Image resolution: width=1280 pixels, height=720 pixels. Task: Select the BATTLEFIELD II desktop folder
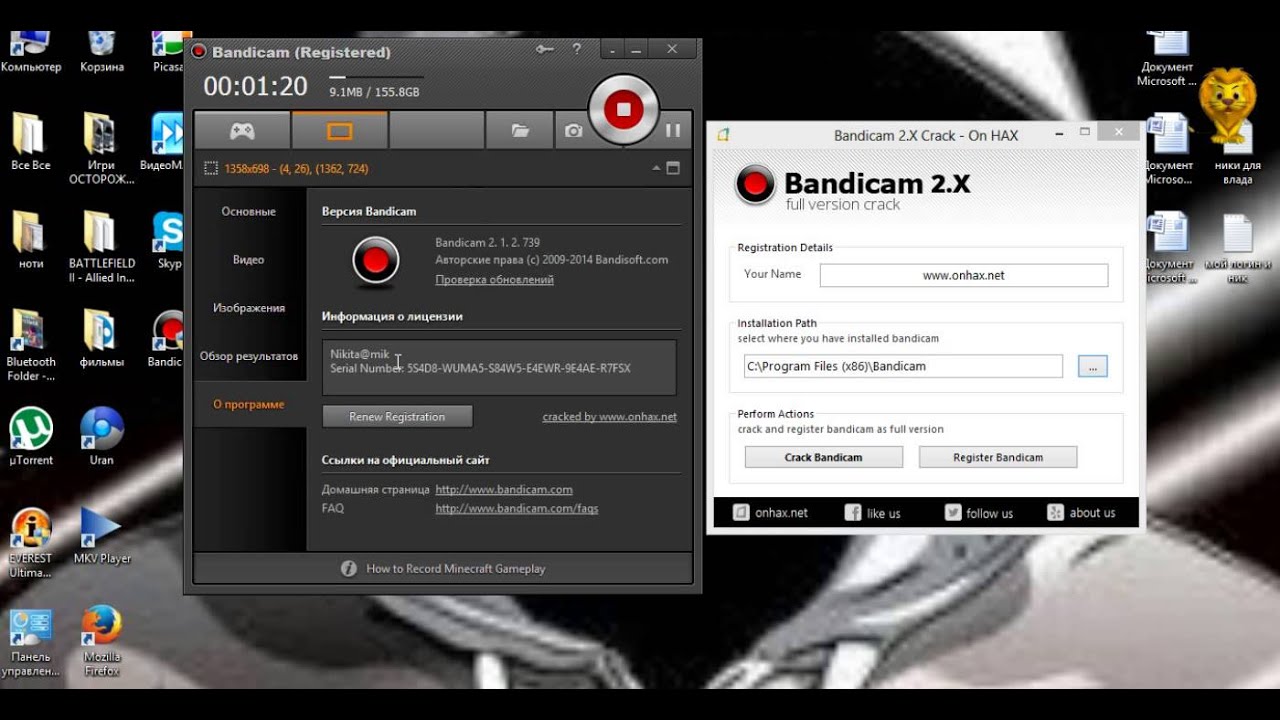pos(101,248)
